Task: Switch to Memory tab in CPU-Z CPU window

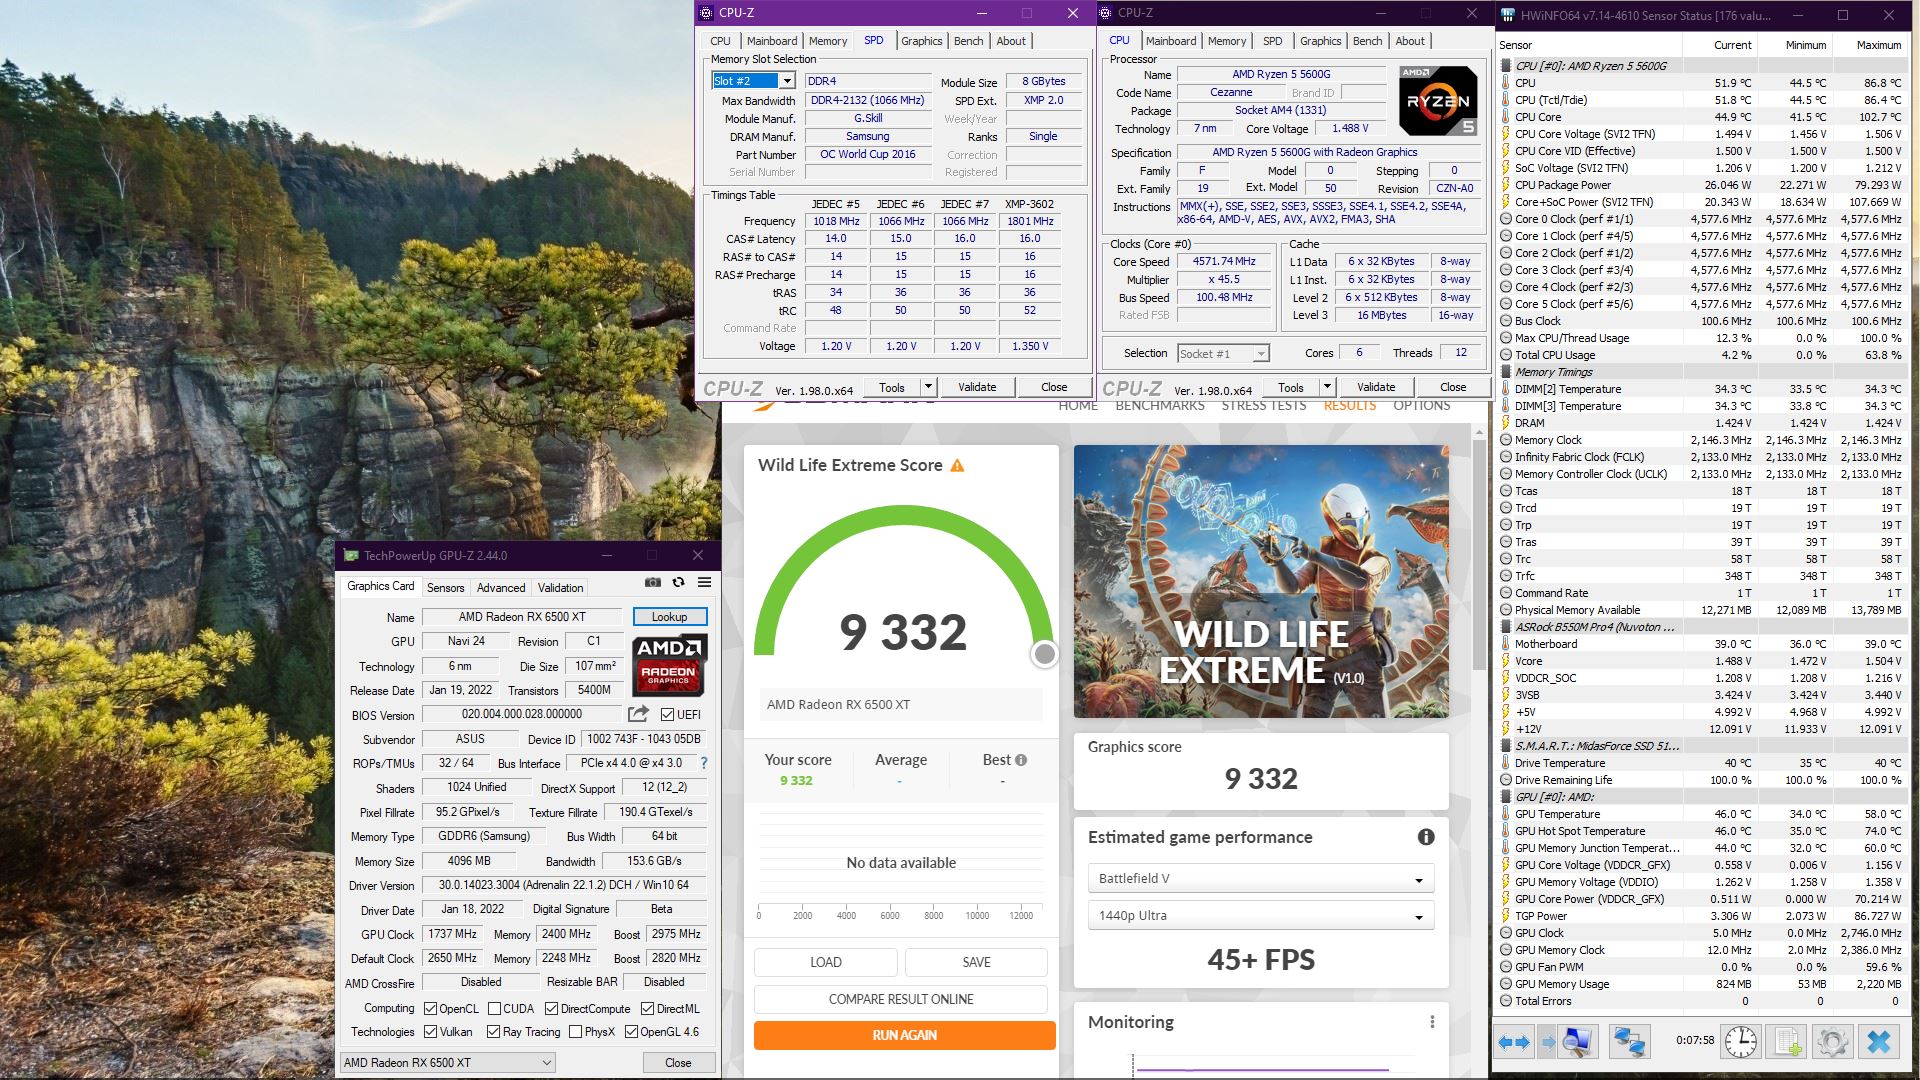Action: coord(1226,41)
